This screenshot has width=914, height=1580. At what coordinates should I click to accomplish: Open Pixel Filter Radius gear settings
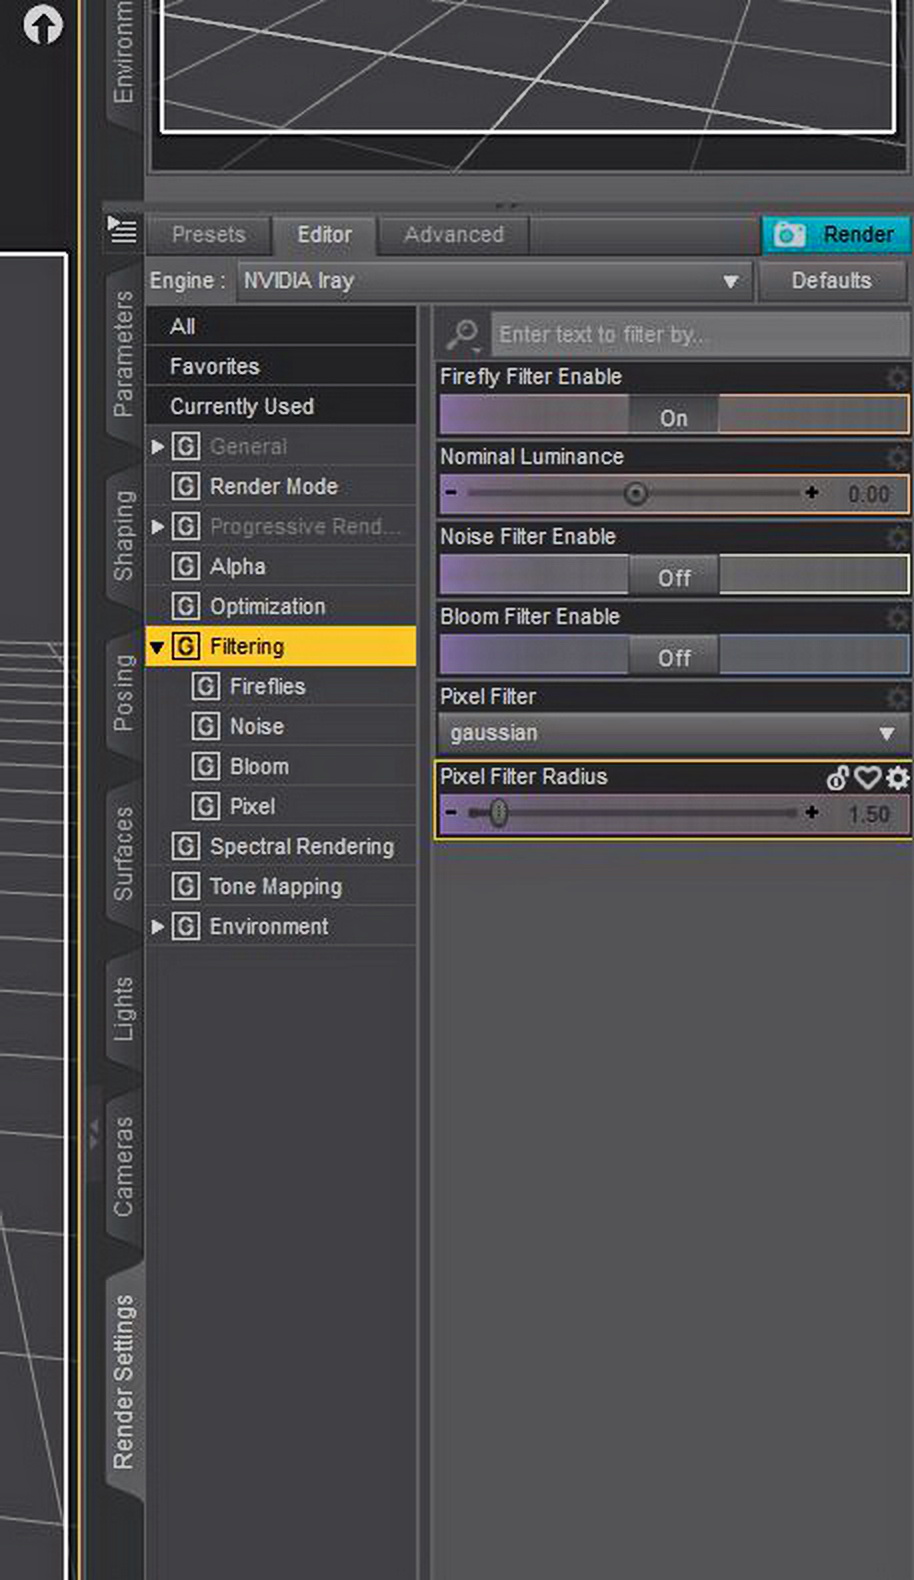pos(897,777)
